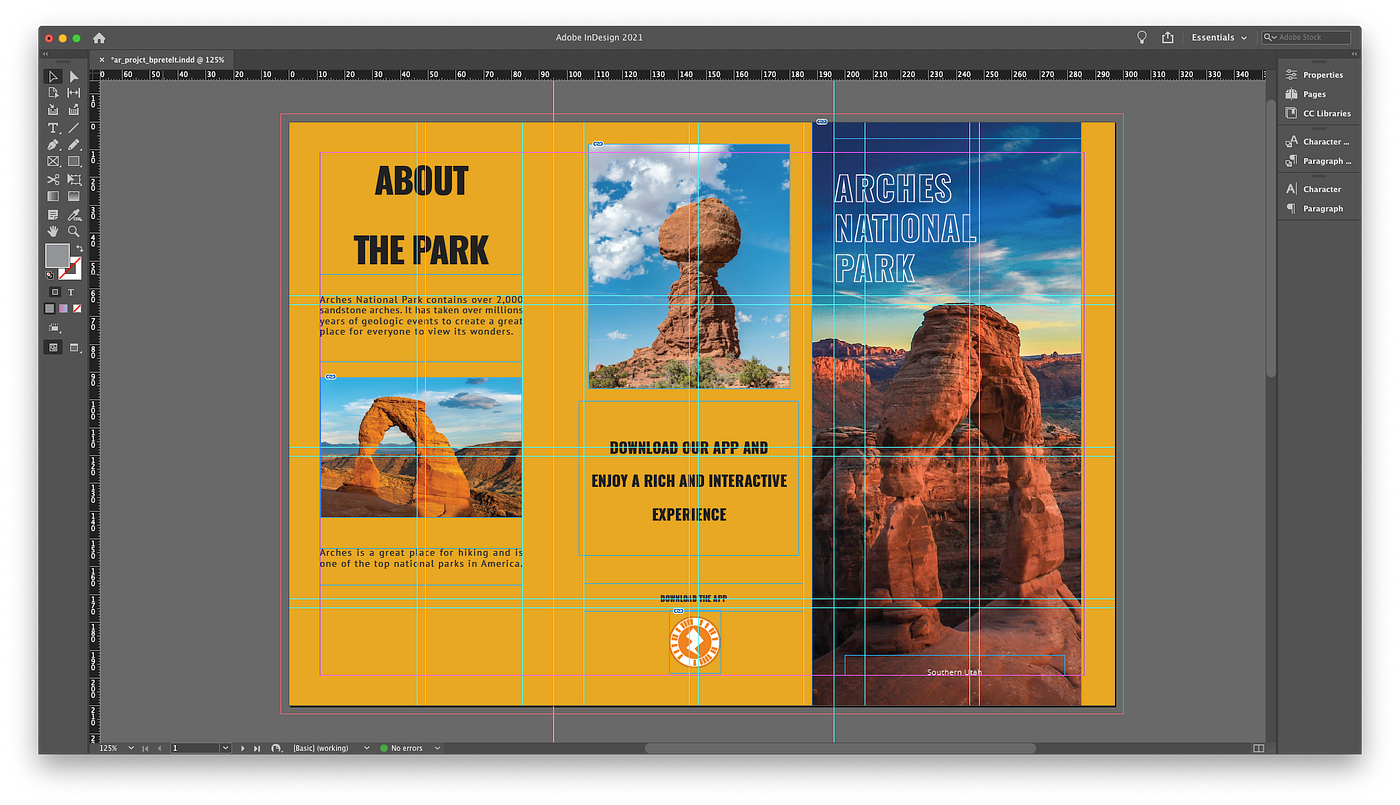Expand the Tools panel double arrows
1400x805 pixels.
(x=46, y=54)
